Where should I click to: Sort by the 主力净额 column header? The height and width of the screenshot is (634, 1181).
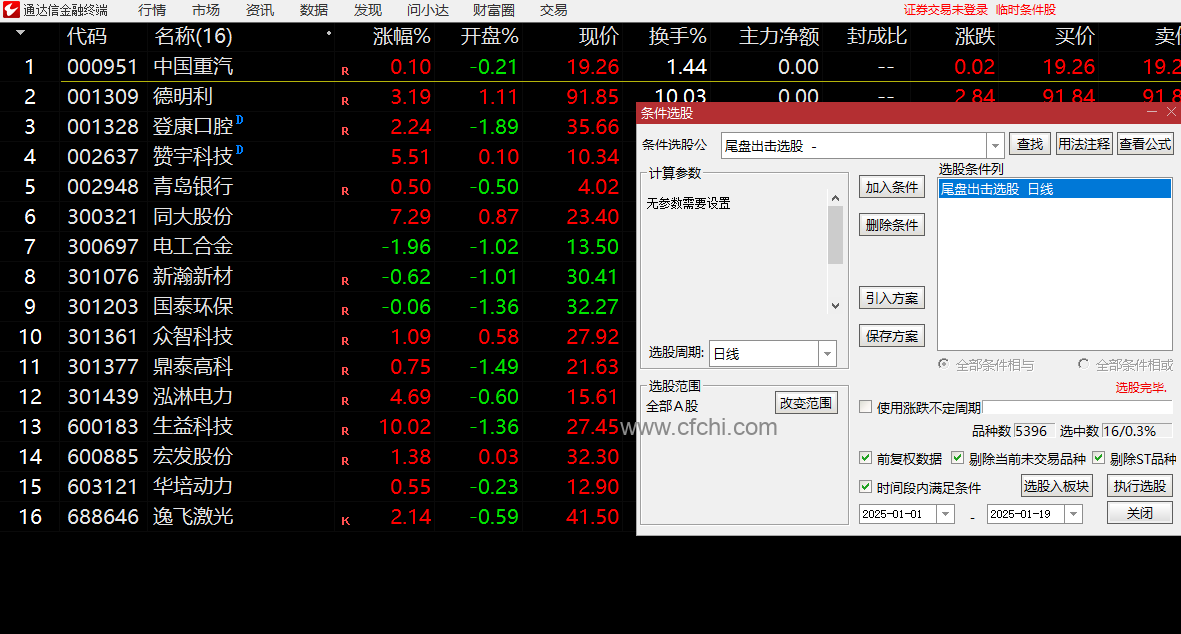tap(779, 36)
